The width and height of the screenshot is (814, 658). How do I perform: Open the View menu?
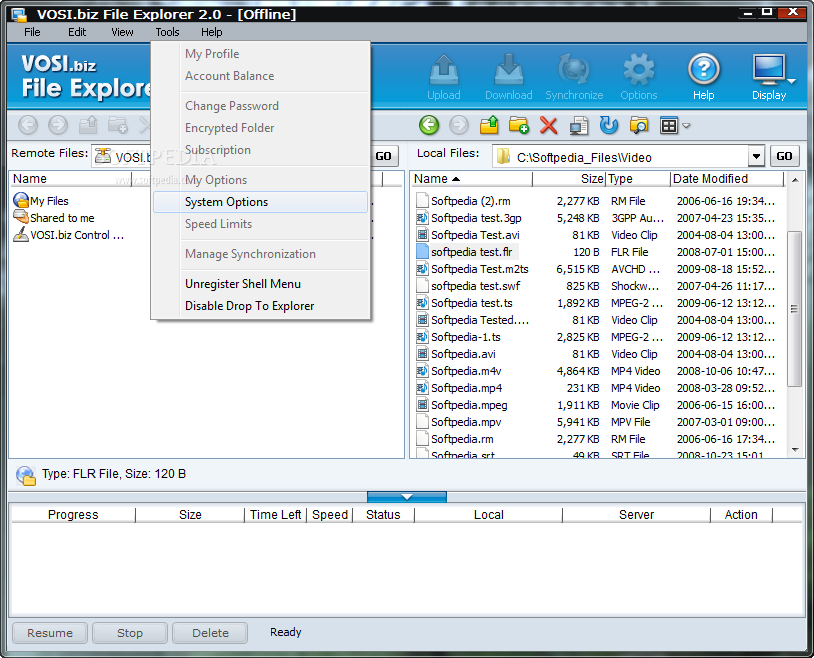click(122, 32)
